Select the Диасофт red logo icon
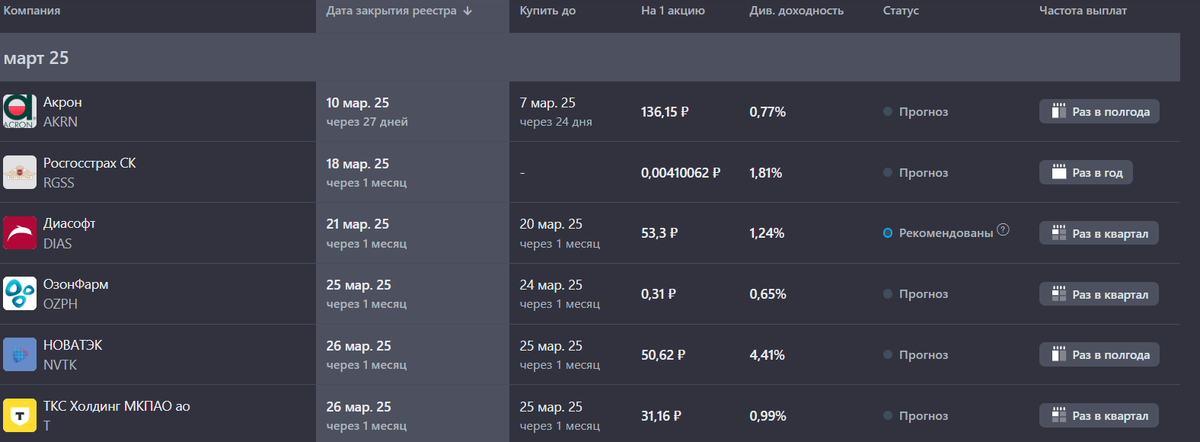This screenshot has width=1200, height=442. (20, 233)
